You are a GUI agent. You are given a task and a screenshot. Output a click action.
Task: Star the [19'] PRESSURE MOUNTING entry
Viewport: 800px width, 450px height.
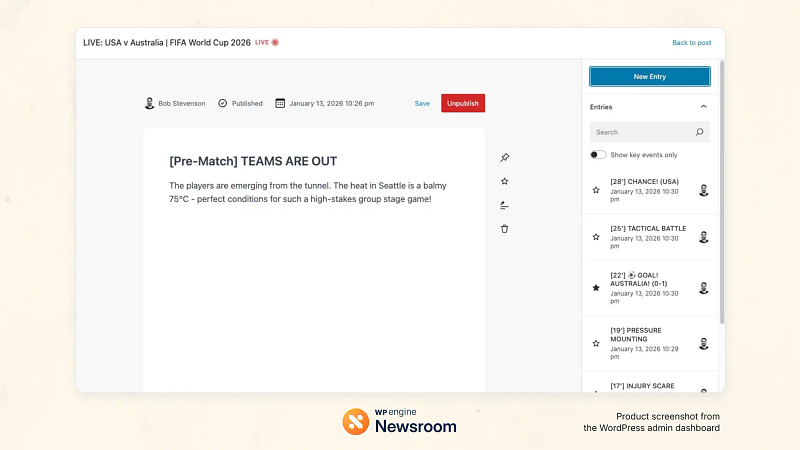596,343
